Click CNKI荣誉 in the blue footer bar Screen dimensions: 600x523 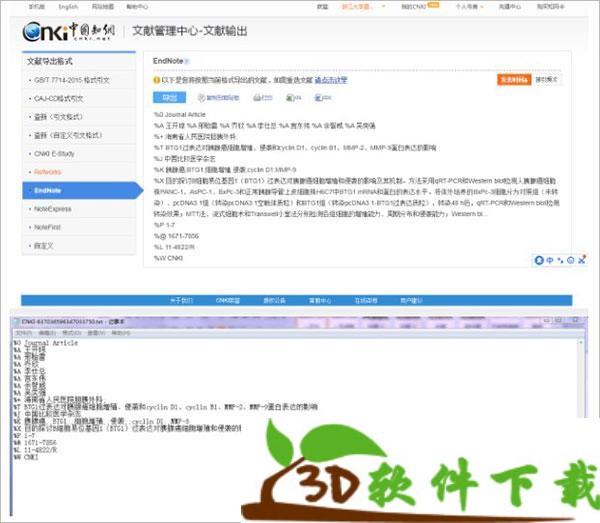(x=228, y=300)
